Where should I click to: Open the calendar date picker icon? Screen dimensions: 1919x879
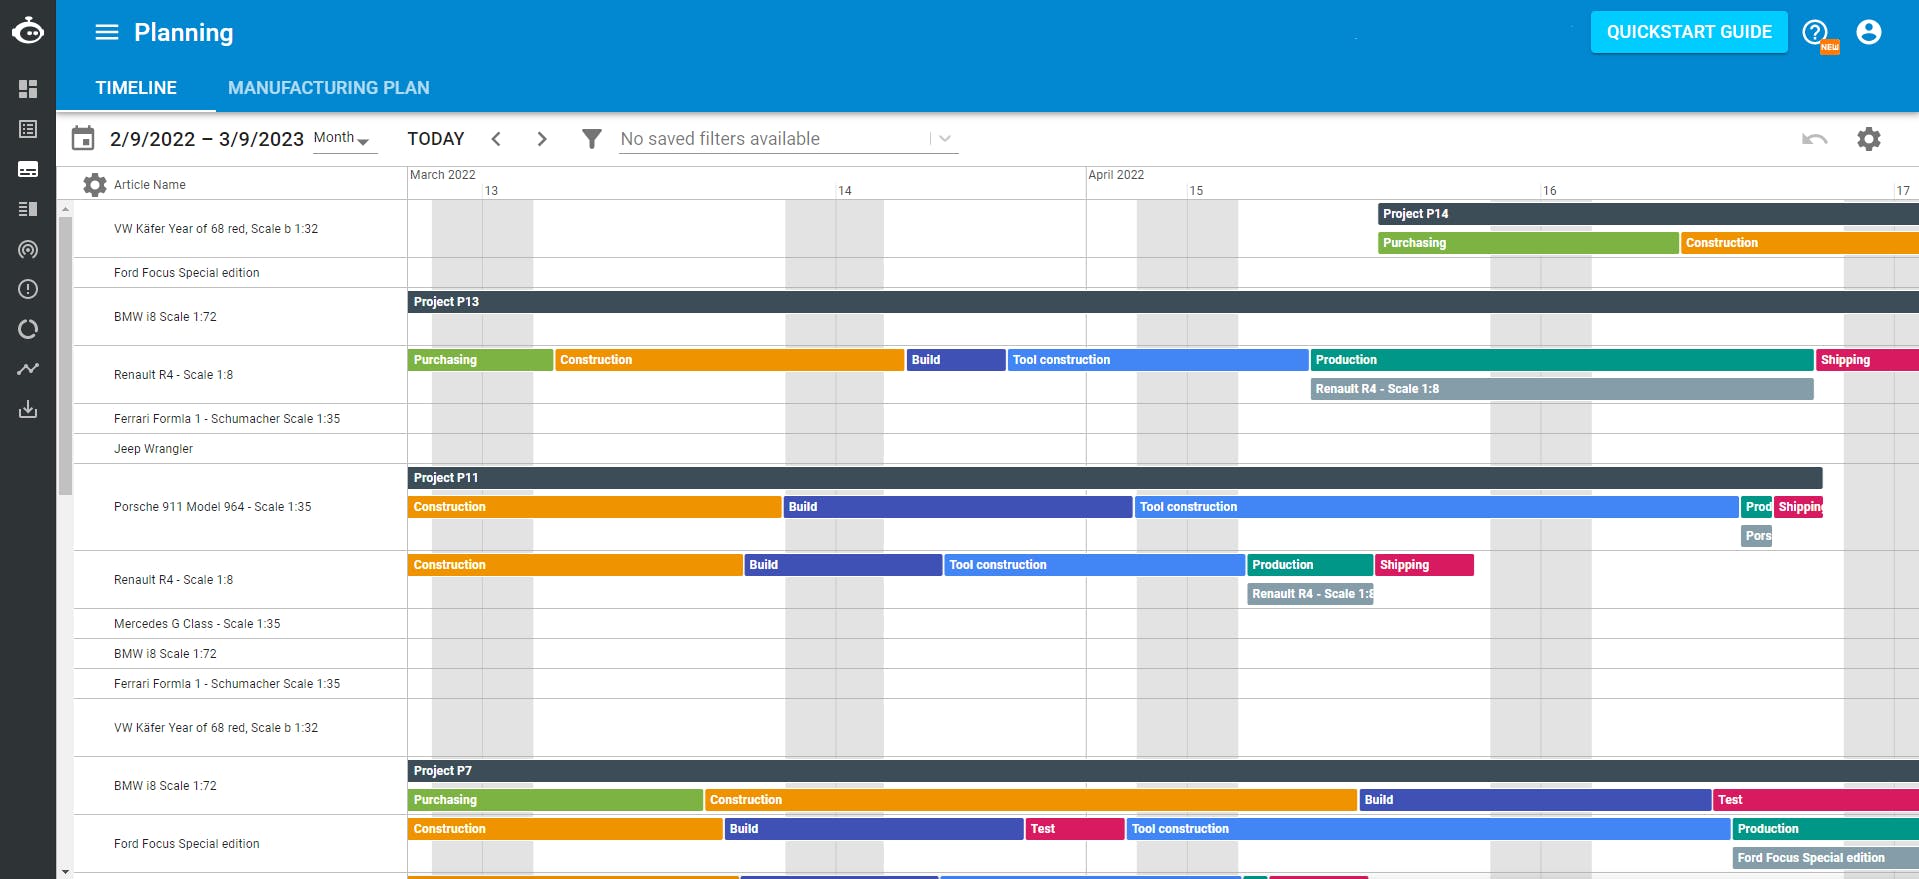[83, 138]
